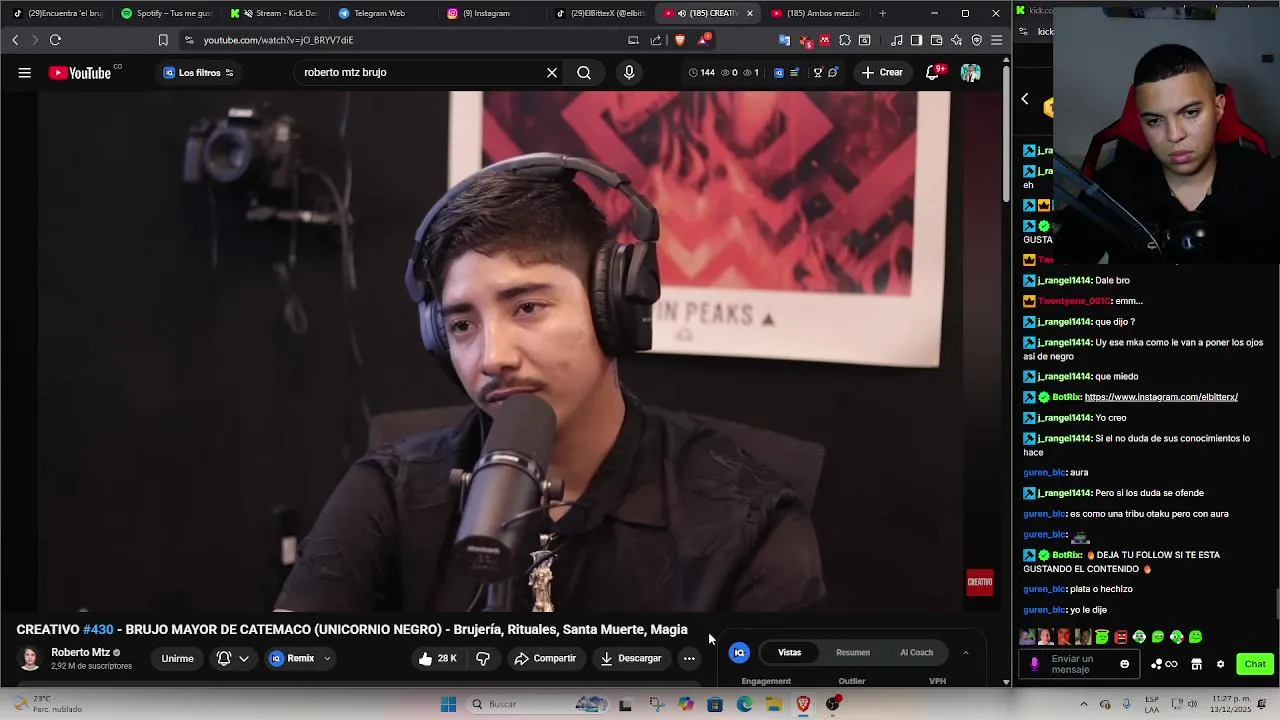Open the Crear create dropdown
Viewport: 1280px width, 720px height.
coord(882,72)
